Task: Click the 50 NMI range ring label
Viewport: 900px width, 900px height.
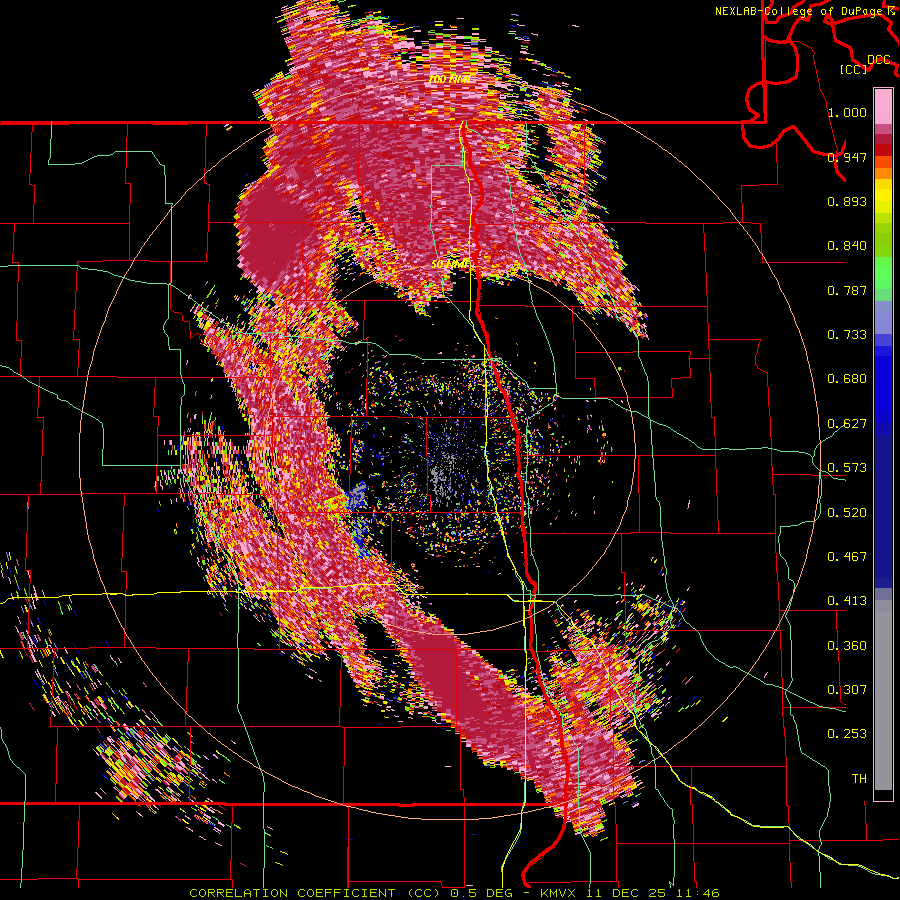Action: tap(451, 264)
